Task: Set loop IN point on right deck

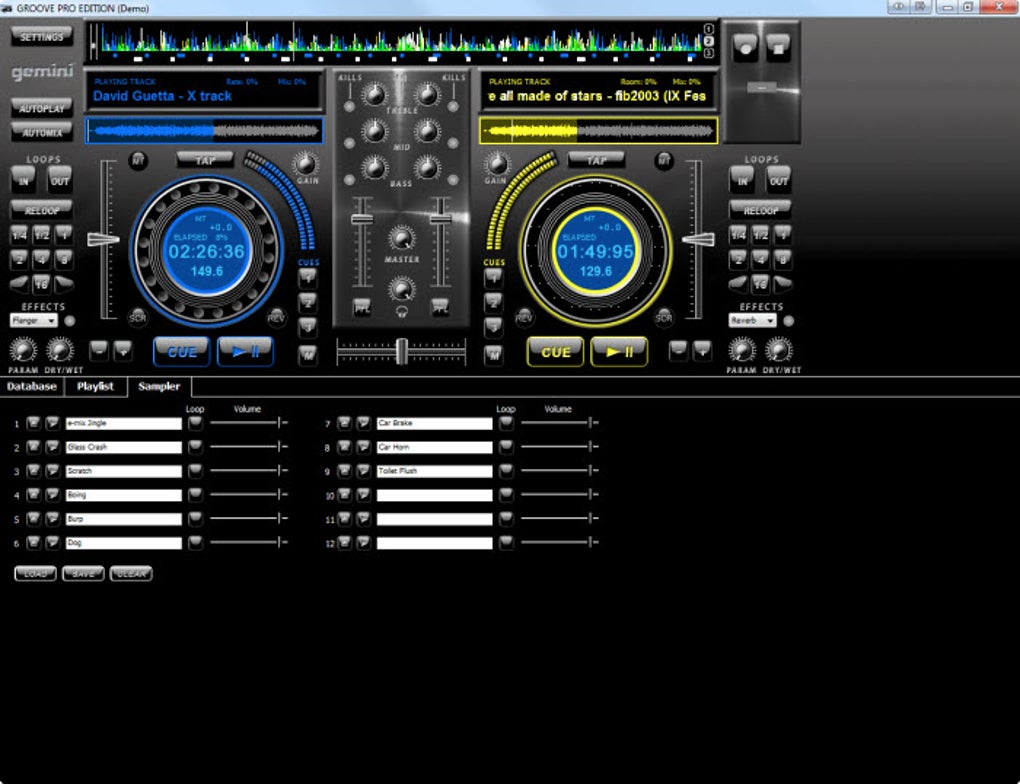Action: click(742, 180)
